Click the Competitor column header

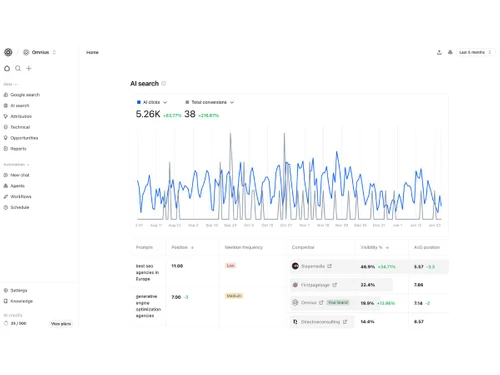point(303,247)
